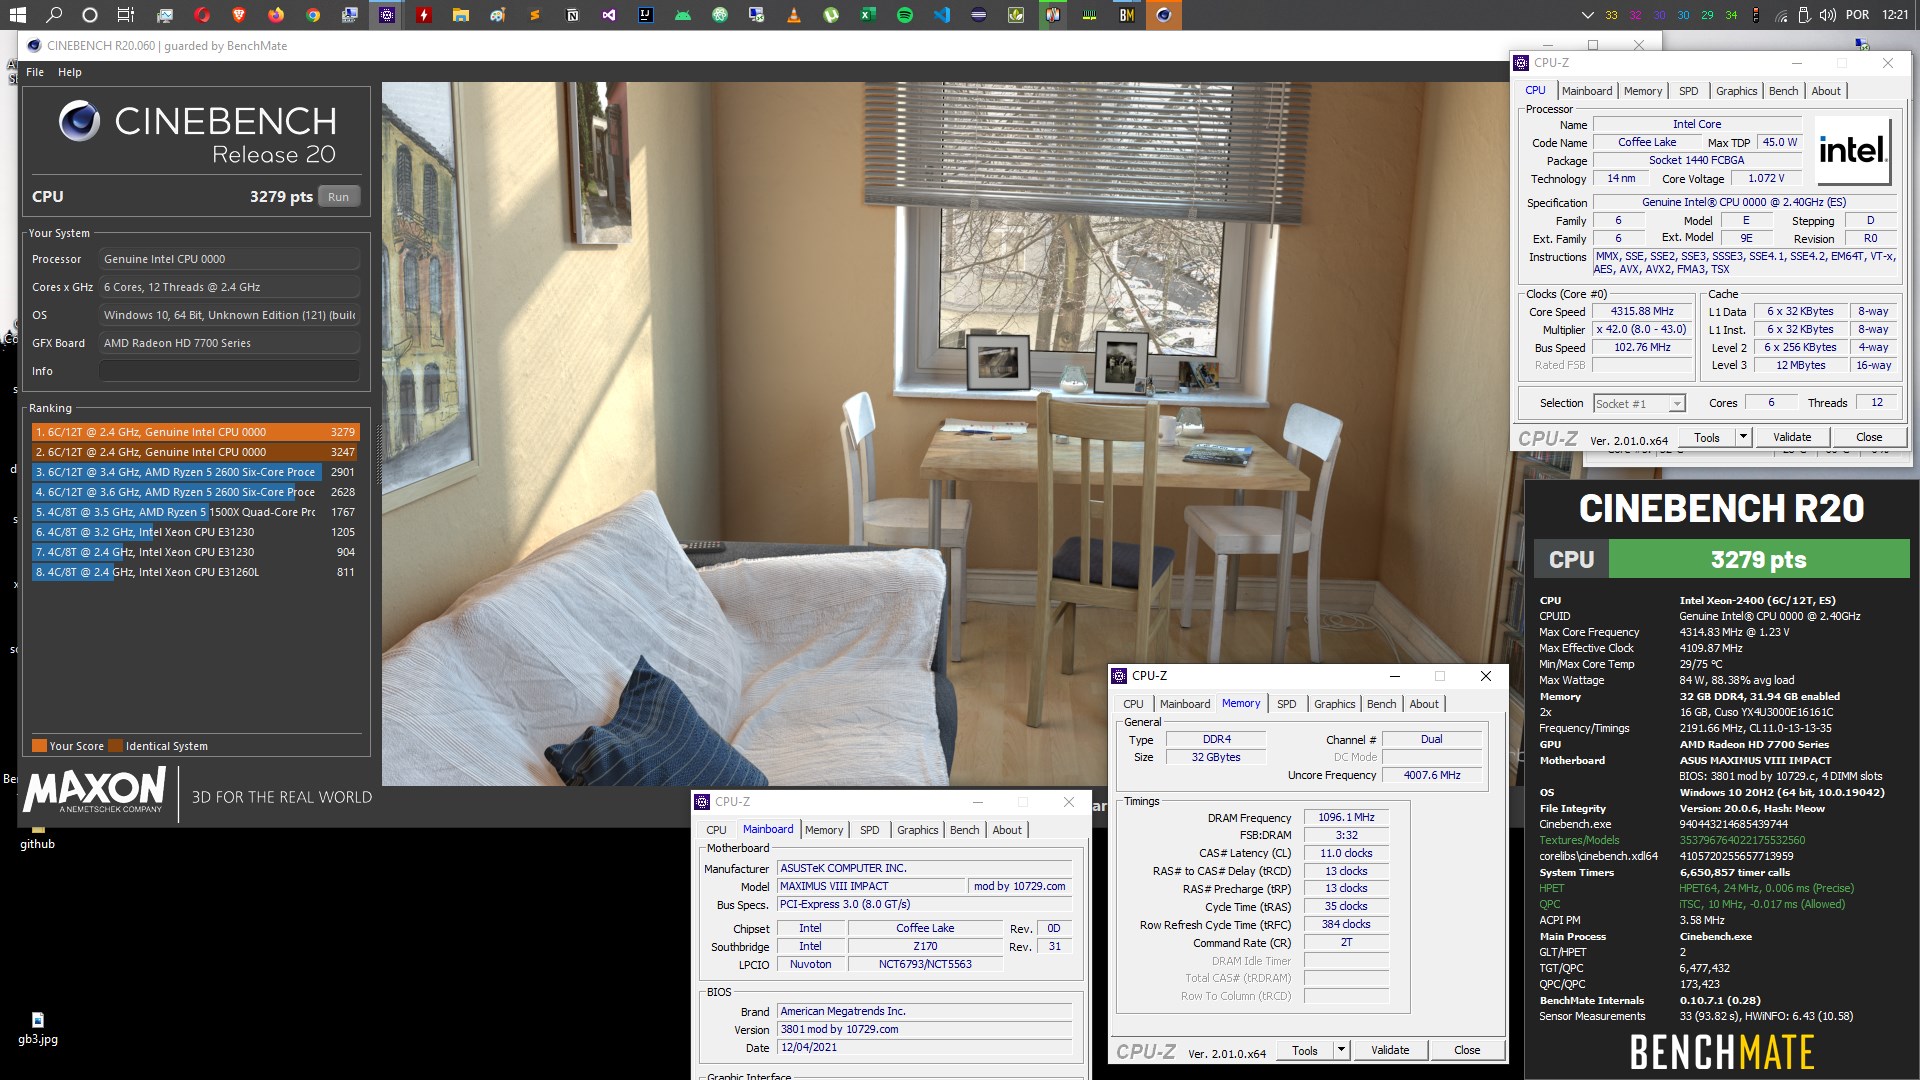The height and width of the screenshot is (1080, 1920).
Task: Open Spotify from the taskbar
Action: (x=905, y=15)
